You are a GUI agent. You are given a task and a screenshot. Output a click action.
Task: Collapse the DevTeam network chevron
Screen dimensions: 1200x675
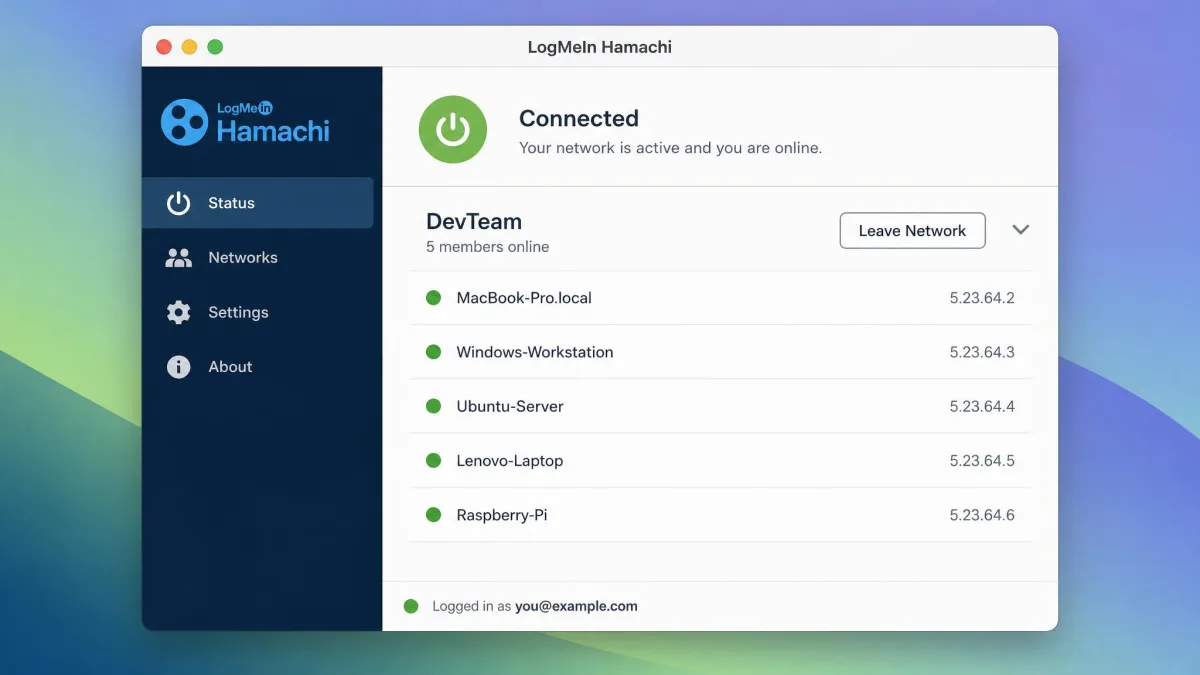coord(1020,229)
